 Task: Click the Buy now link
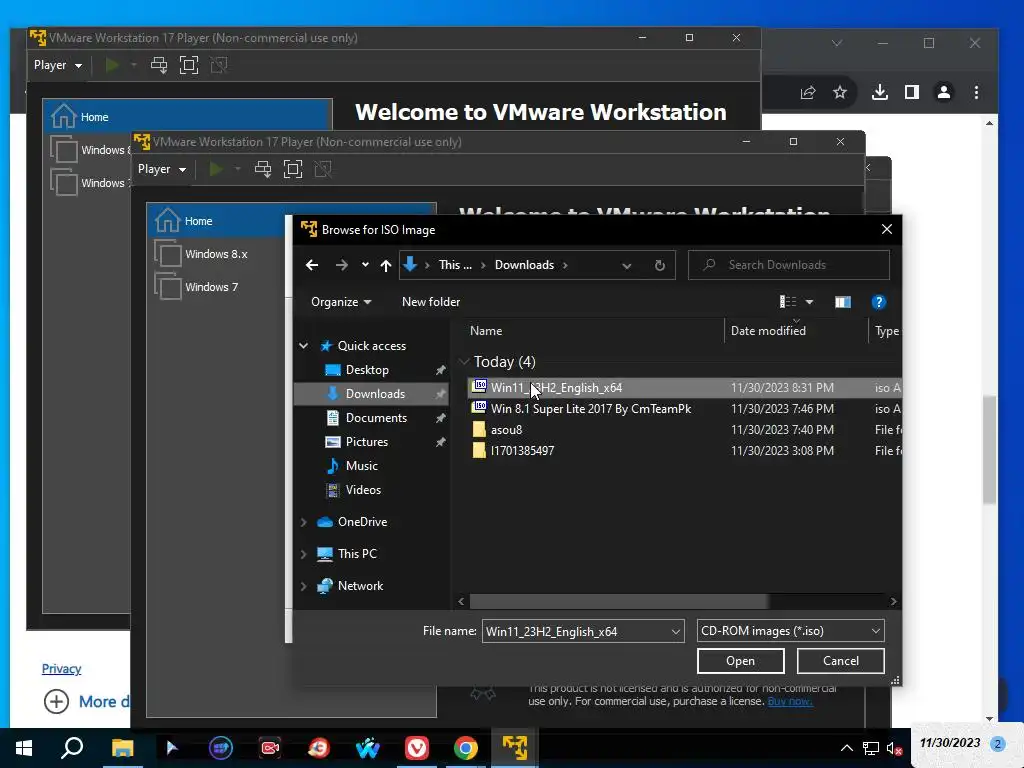point(790,701)
